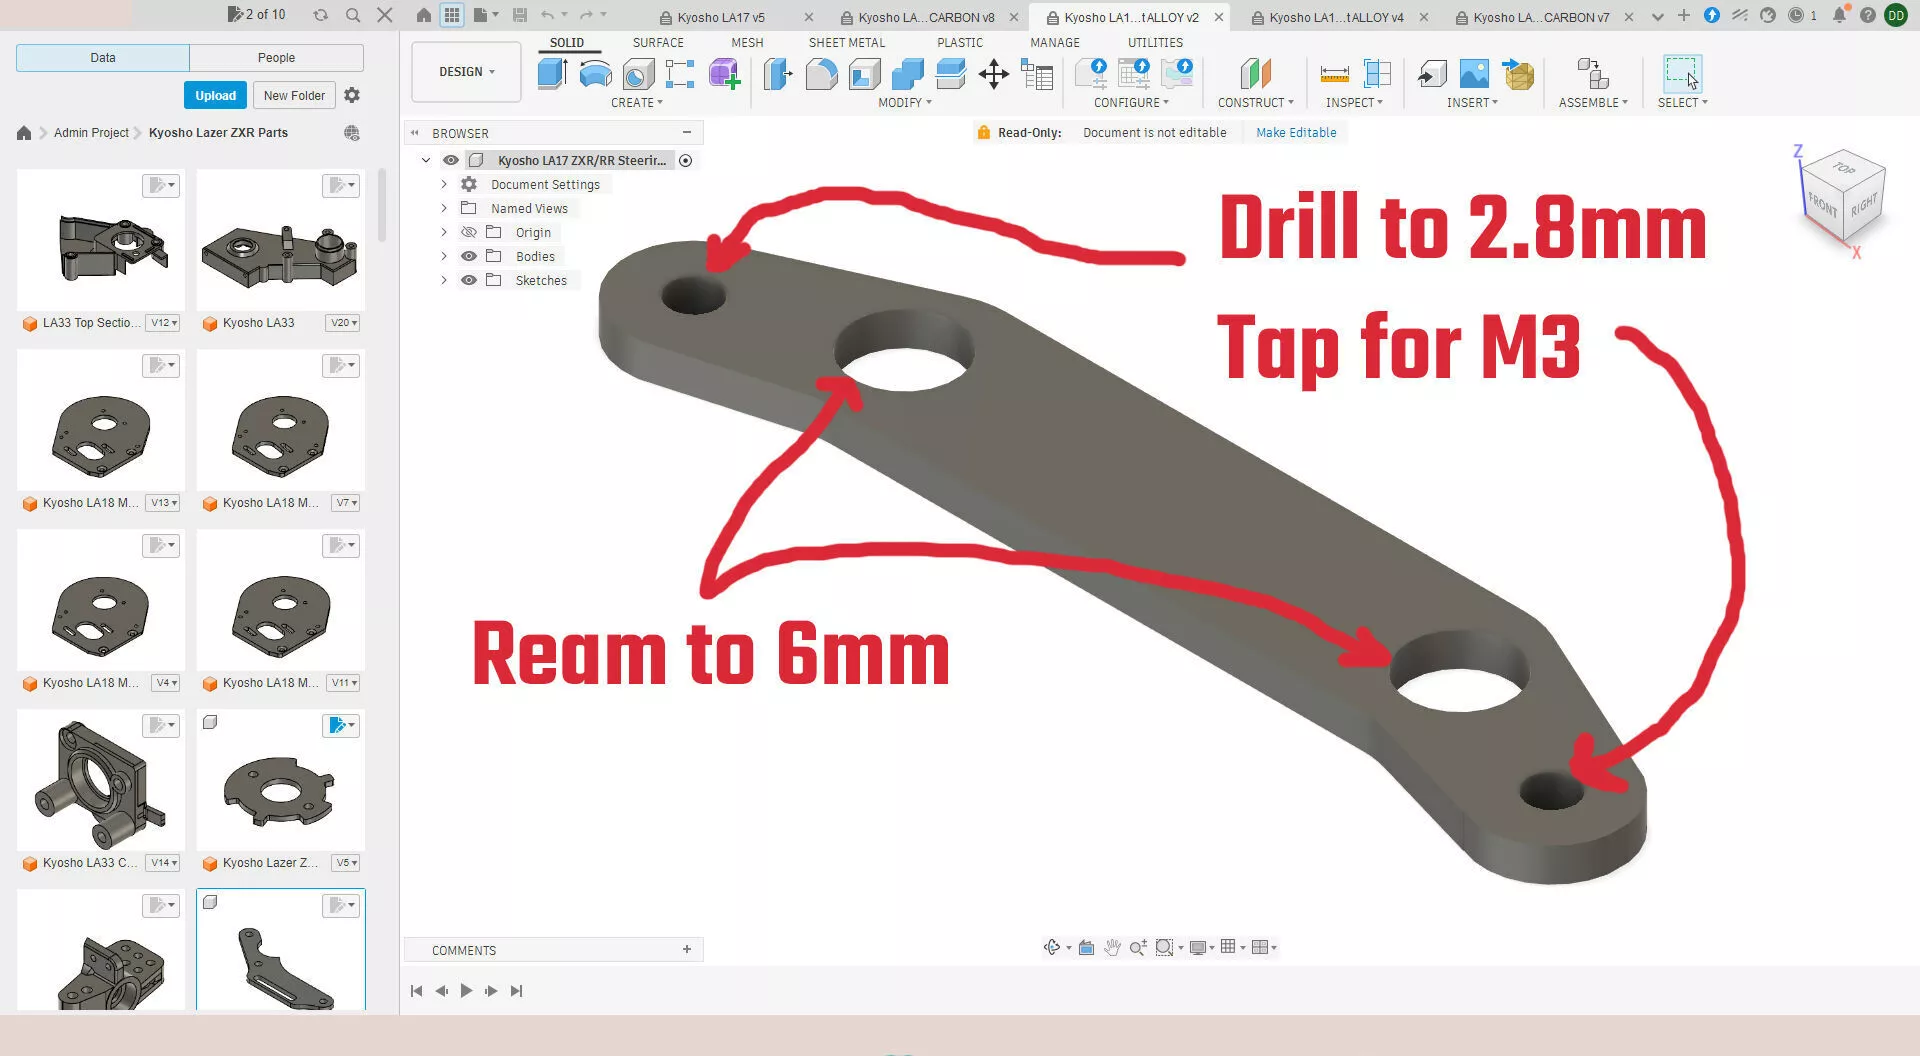This screenshot has width=1920, height=1056.
Task: Click the Joint assemble icon
Action: tap(1592, 74)
